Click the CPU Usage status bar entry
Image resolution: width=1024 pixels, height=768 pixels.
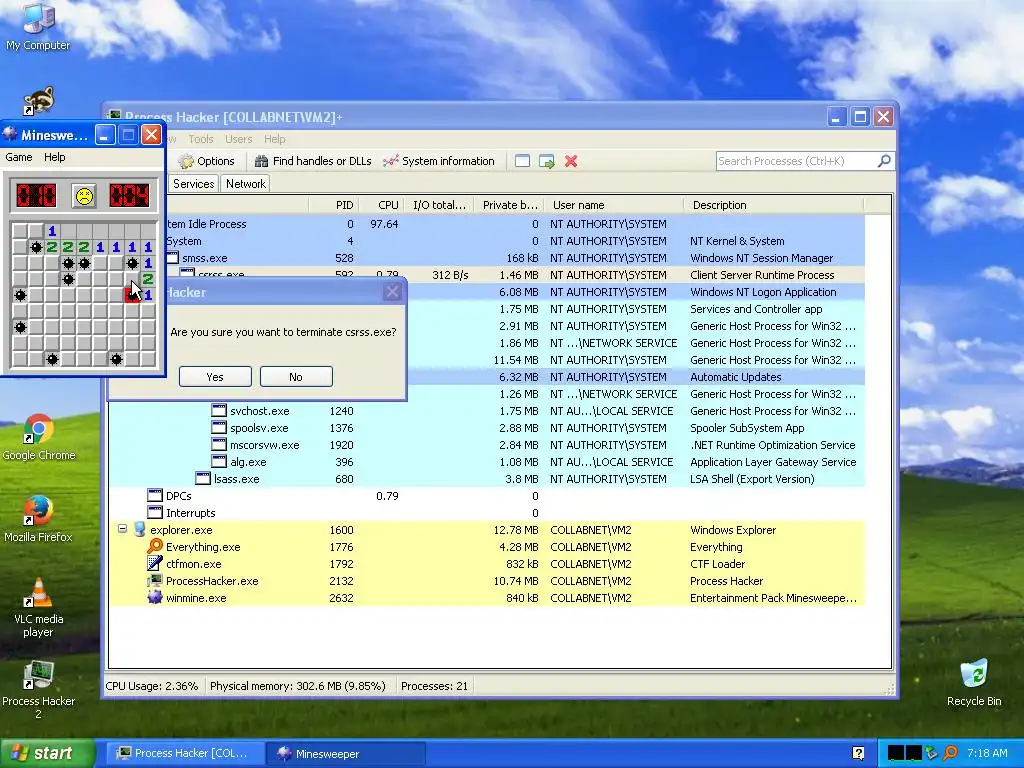(152, 686)
